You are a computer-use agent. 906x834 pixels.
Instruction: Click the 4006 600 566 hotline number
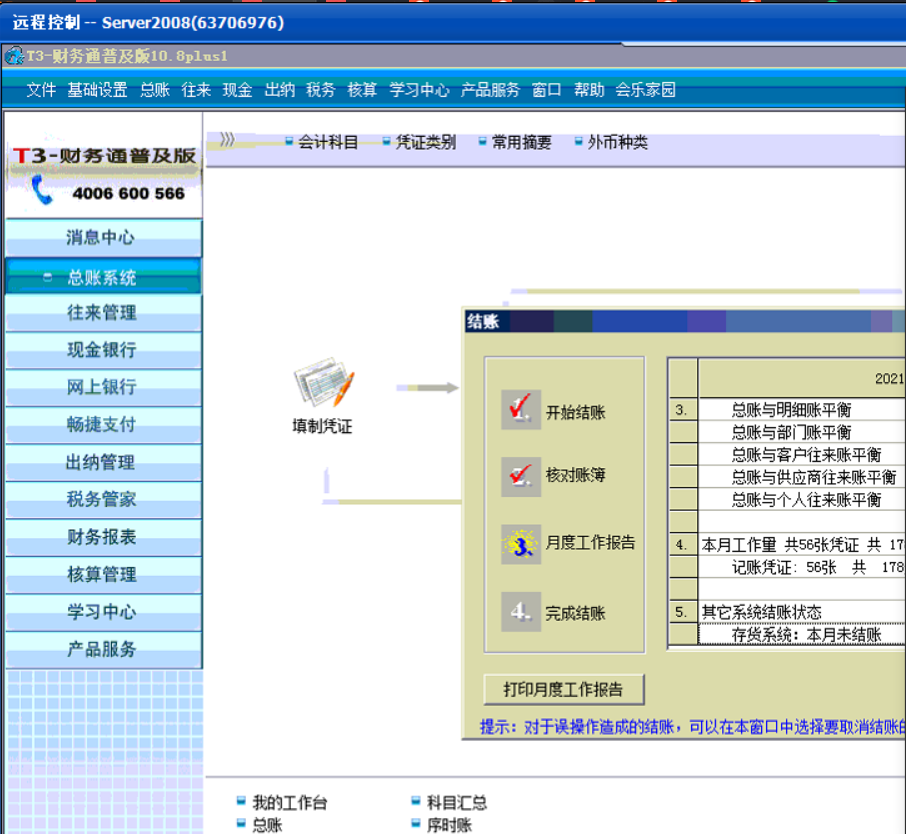click(x=128, y=193)
